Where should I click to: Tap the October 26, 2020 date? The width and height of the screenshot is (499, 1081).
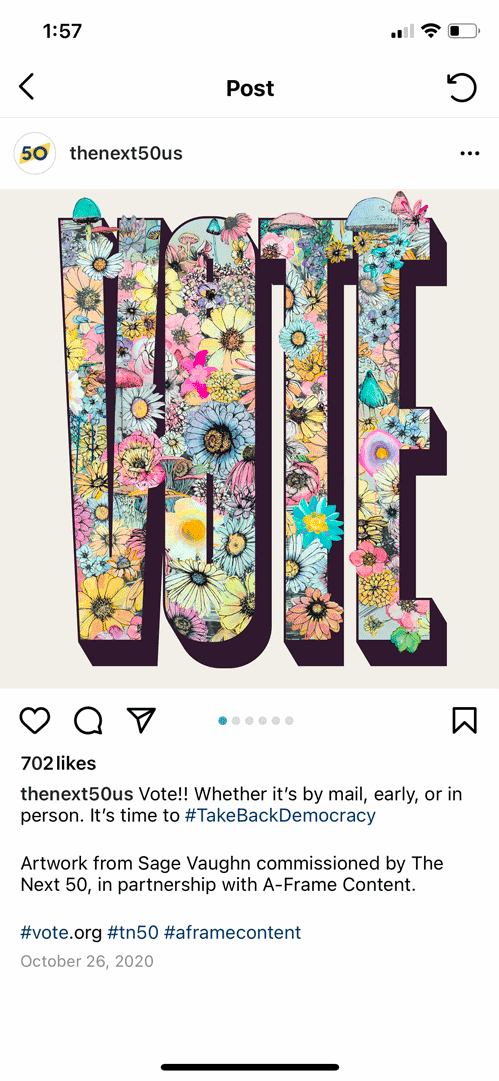coord(87,961)
